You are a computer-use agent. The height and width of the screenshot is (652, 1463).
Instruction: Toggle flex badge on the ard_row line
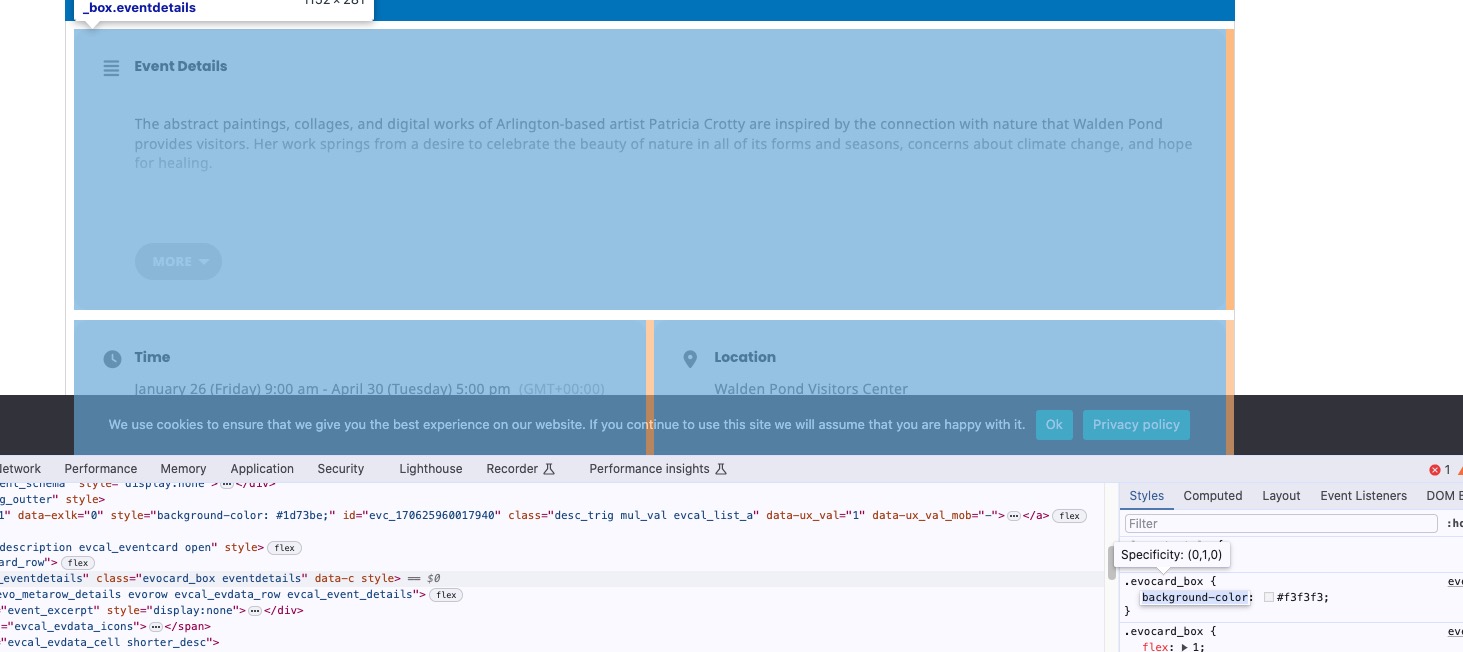(78, 563)
